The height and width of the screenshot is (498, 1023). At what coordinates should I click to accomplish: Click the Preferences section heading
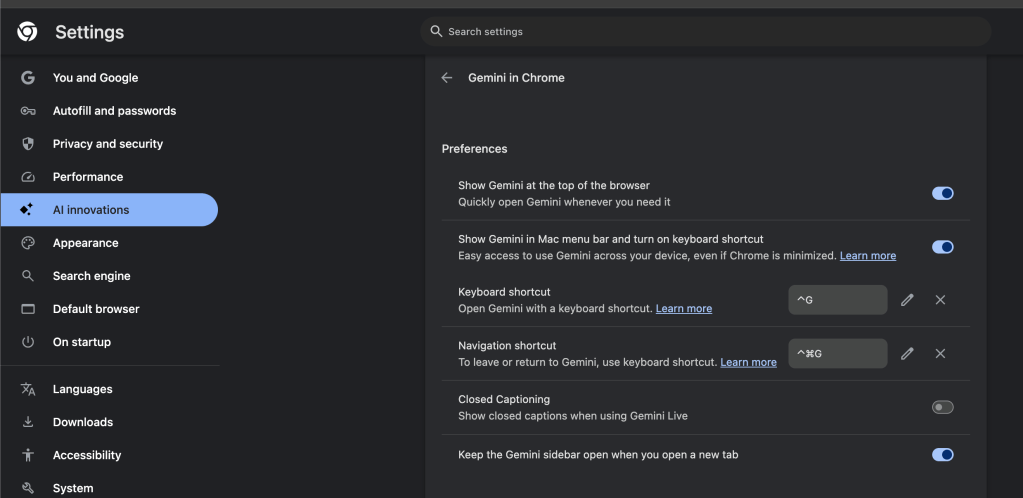(x=474, y=149)
